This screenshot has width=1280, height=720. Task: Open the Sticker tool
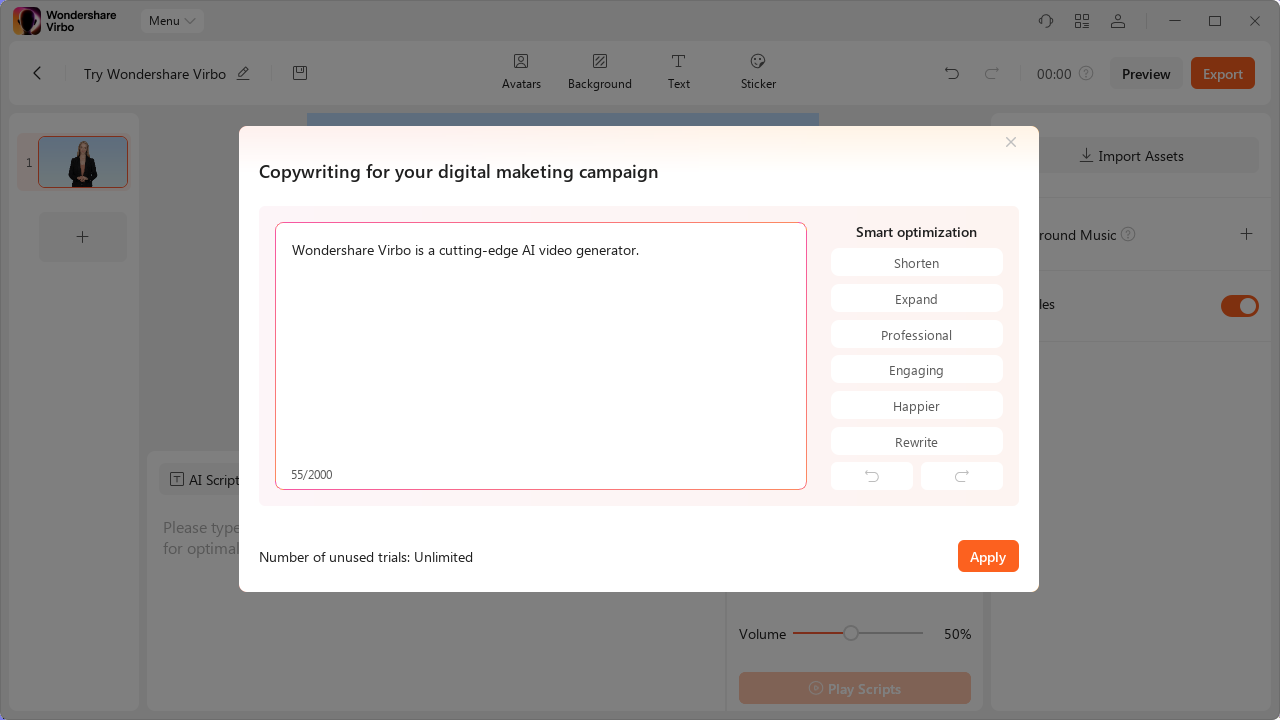(758, 72)
